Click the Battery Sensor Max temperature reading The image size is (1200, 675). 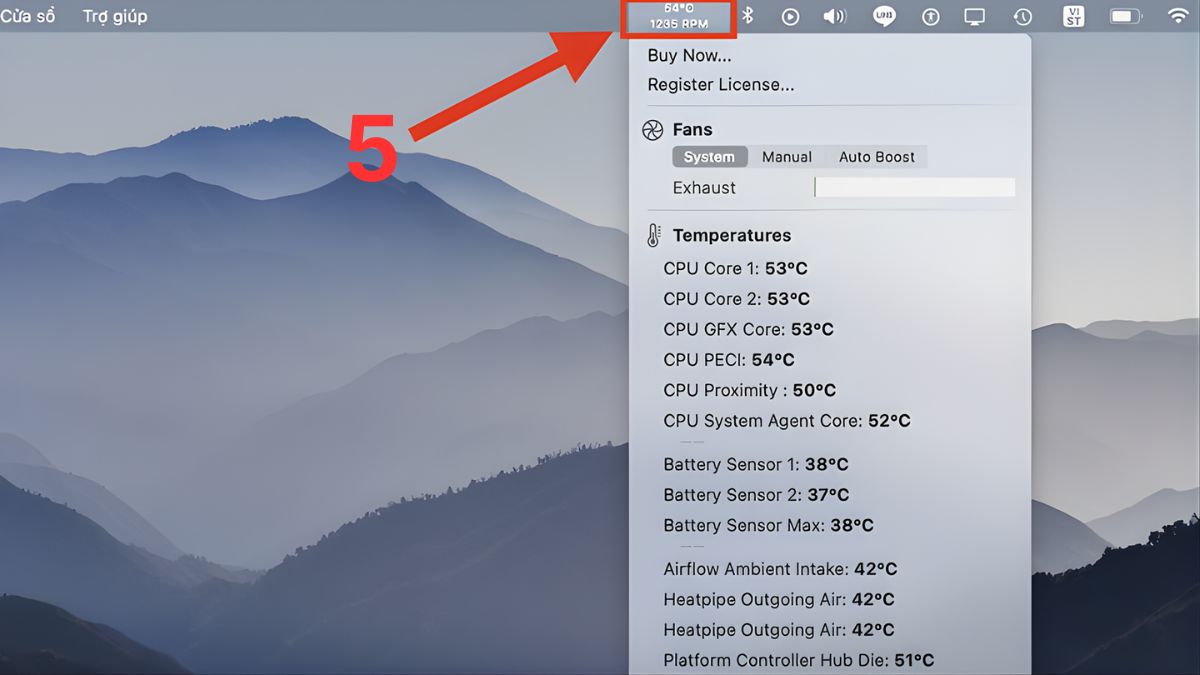click(768, 525)
